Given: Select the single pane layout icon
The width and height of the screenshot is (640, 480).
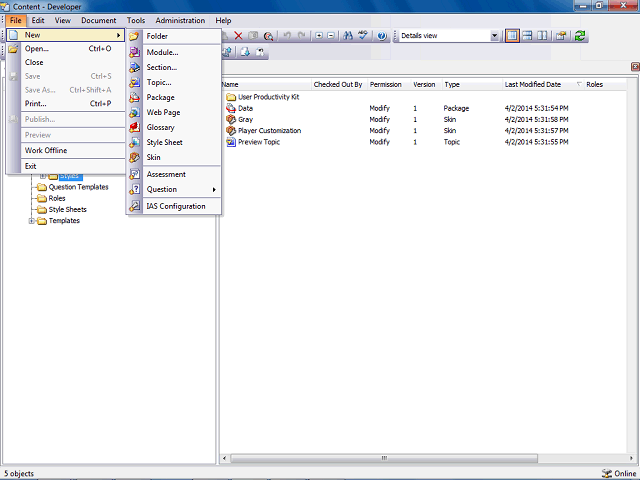Looking at the screenshot, I should tap(512, 36).
